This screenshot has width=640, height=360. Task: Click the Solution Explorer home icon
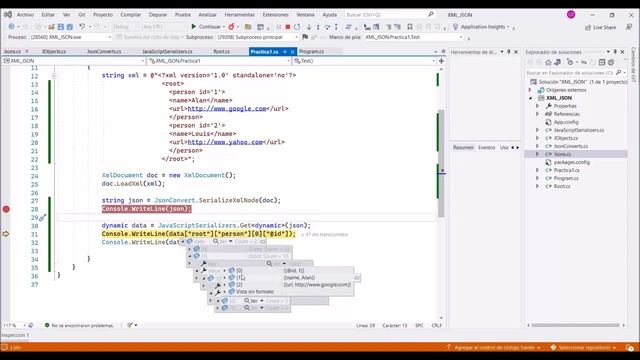548,62
